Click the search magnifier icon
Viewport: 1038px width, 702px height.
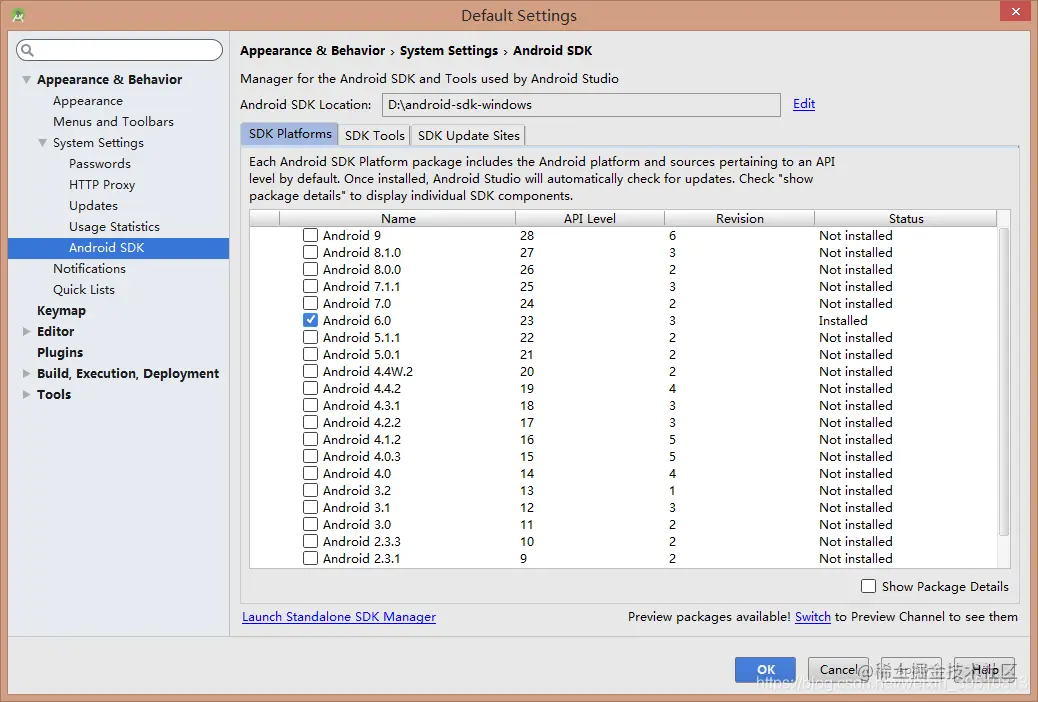click(27, 50)
